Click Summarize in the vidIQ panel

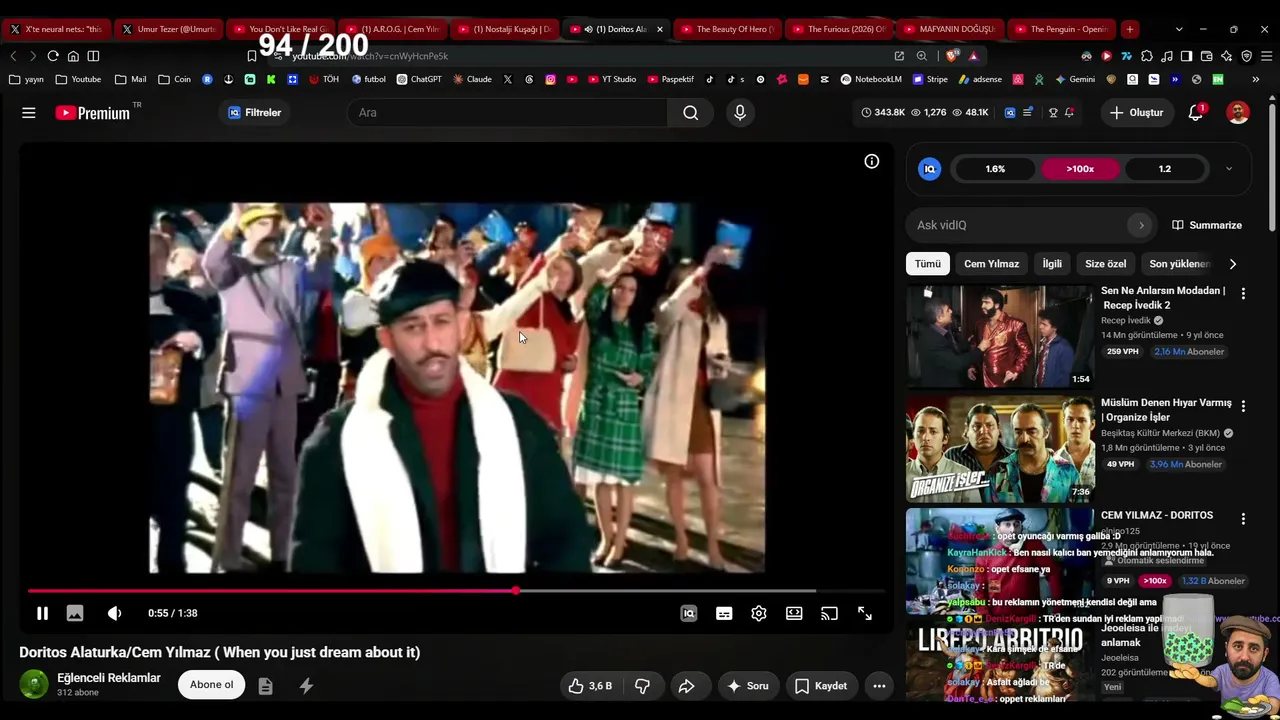tap(1207, 225)
